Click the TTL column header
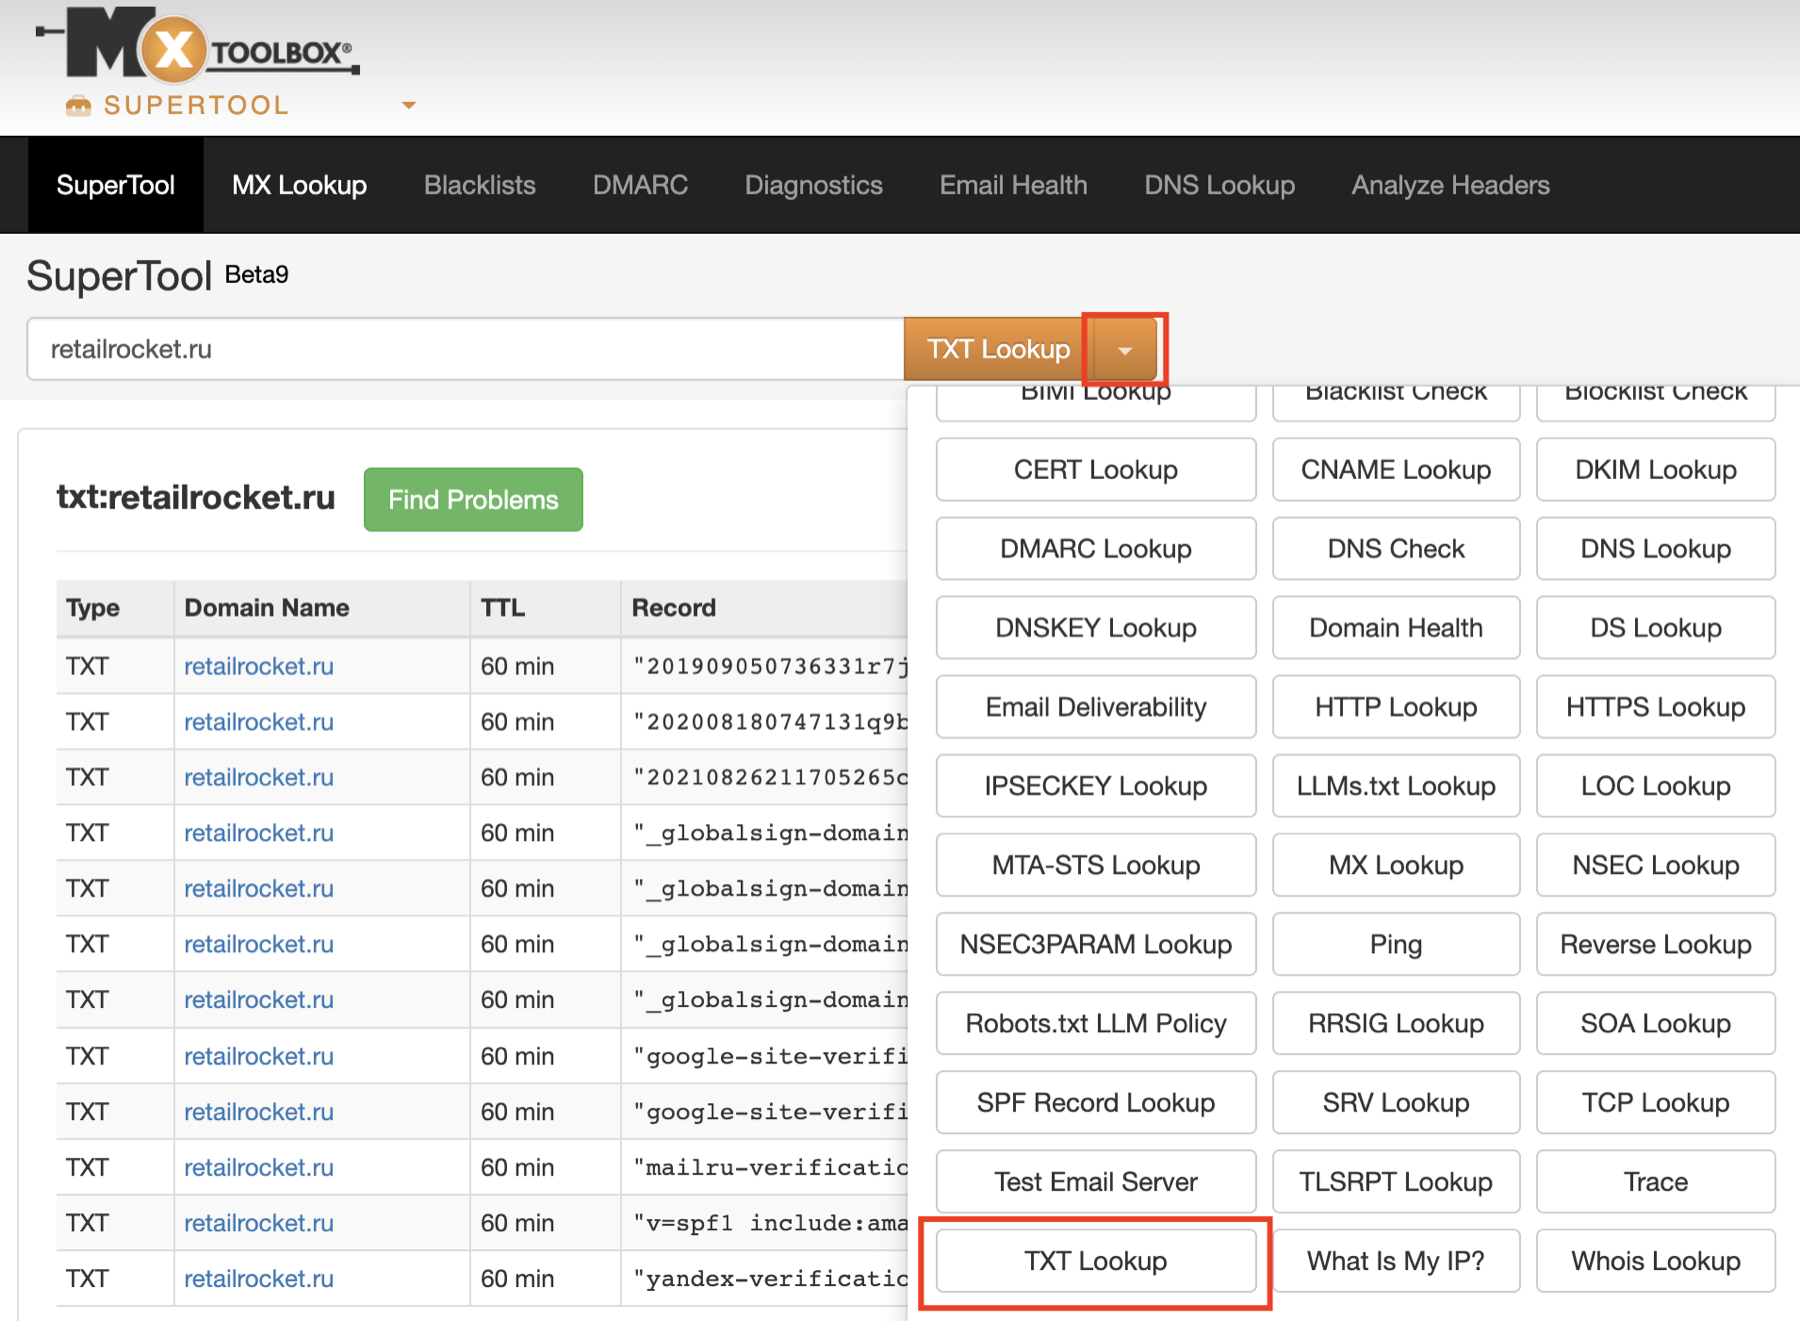Image resolution: width=1800 pixels, height=1321 pixels. (x=503, y=608)
